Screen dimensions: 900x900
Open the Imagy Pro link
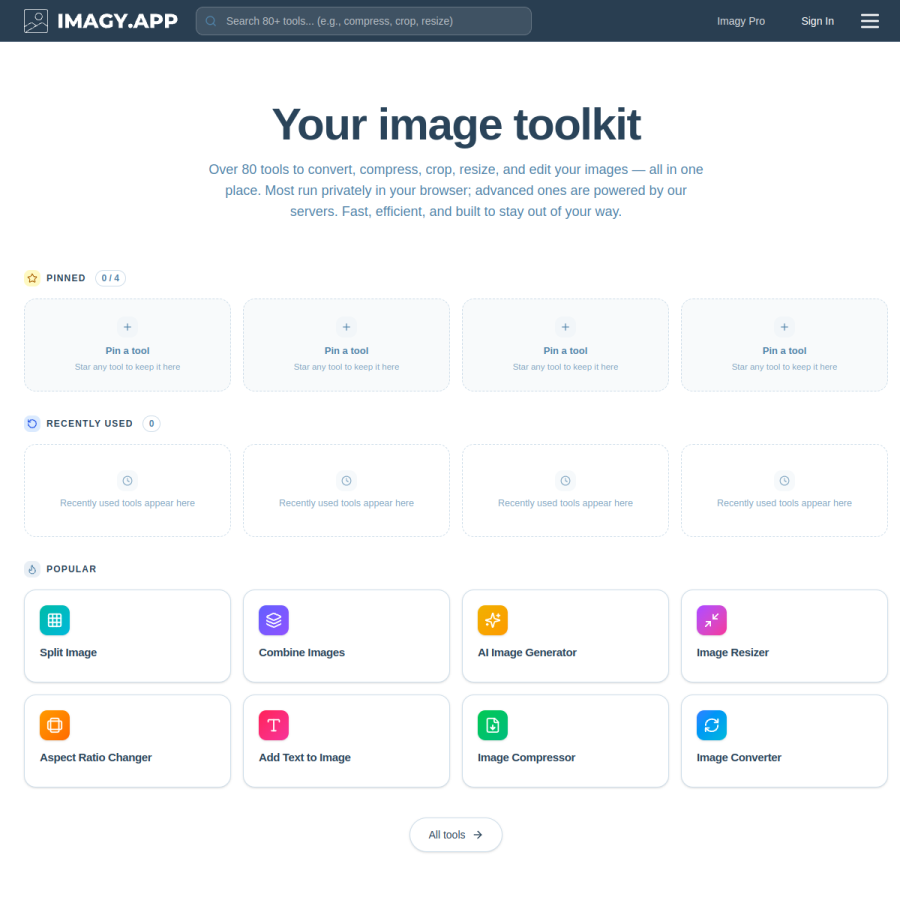740,21
